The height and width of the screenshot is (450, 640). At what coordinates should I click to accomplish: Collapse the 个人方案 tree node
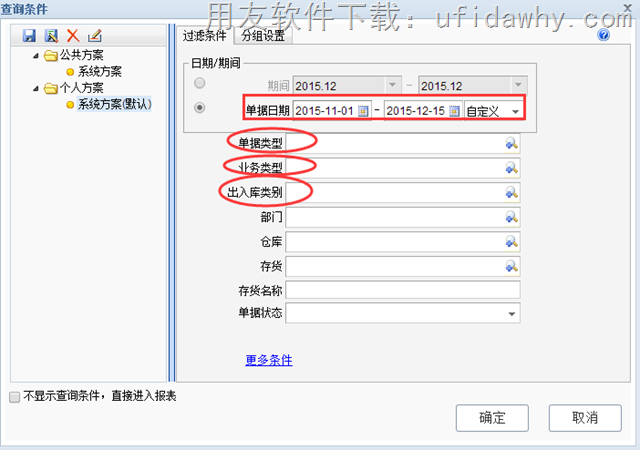click(36, 88)
